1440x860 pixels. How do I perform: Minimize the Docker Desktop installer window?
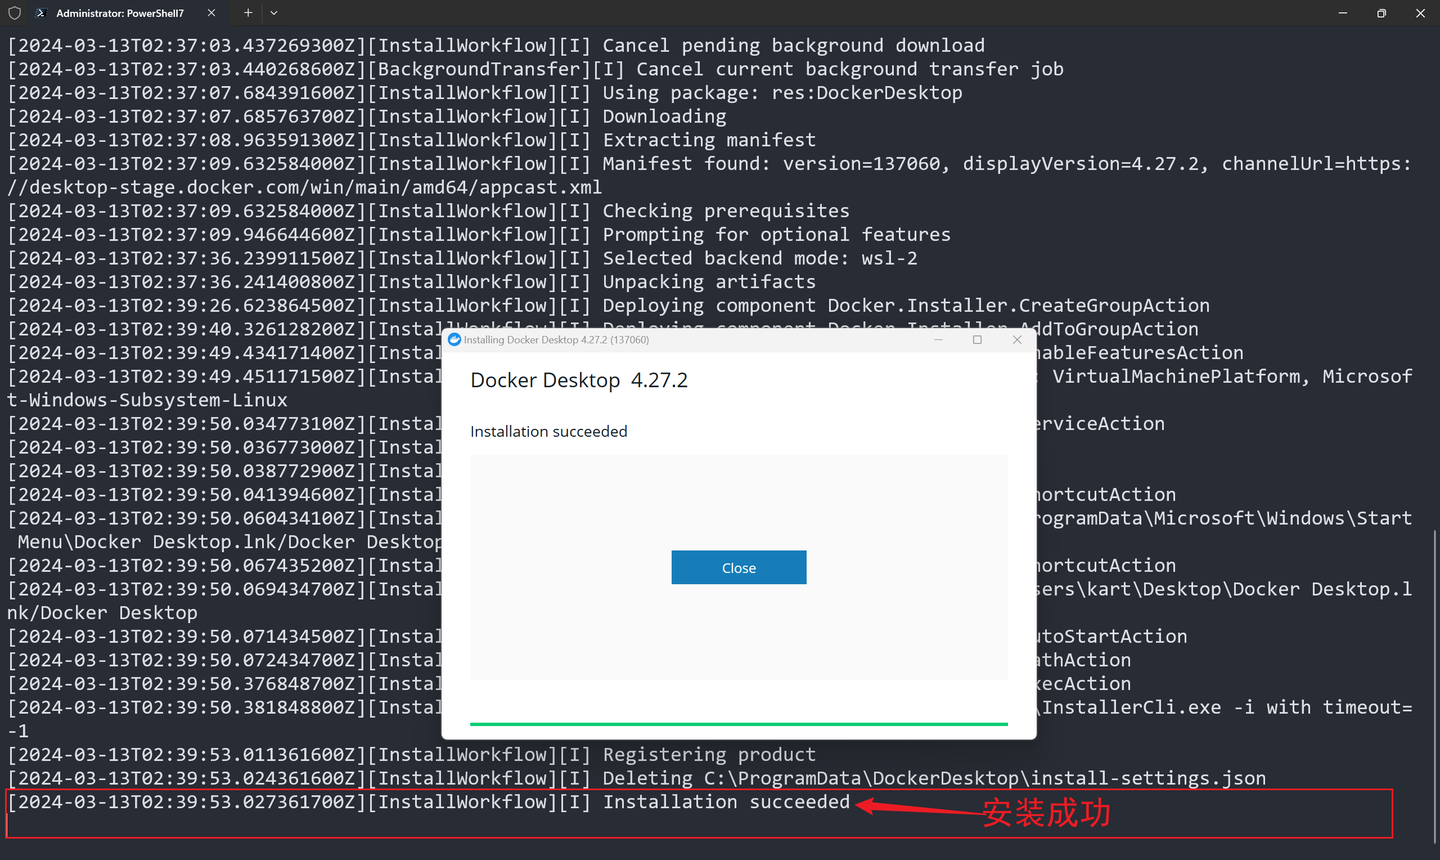tap(938, 340)
